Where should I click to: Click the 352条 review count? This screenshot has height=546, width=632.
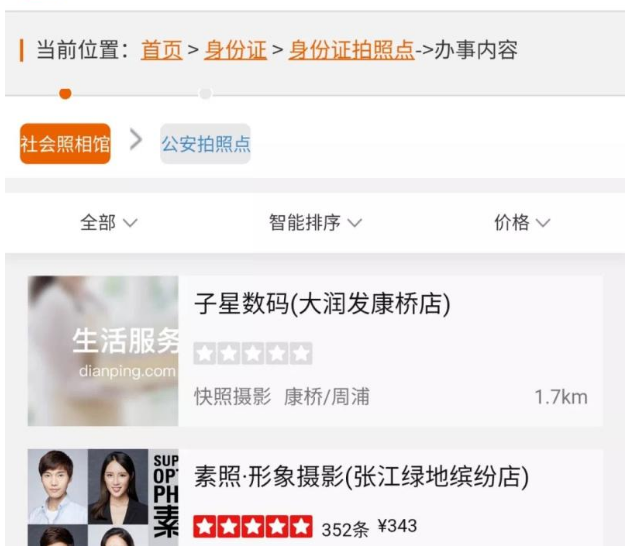tap(345, 529)
